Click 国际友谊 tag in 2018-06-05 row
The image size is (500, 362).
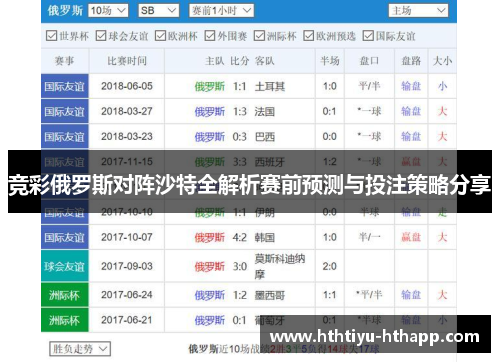65,86
